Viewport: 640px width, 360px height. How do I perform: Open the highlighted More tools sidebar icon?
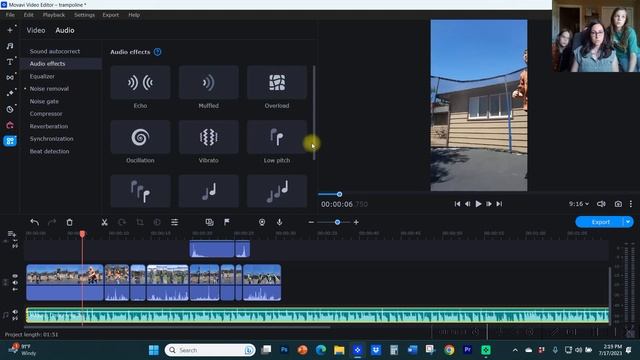tap(10, 141)
